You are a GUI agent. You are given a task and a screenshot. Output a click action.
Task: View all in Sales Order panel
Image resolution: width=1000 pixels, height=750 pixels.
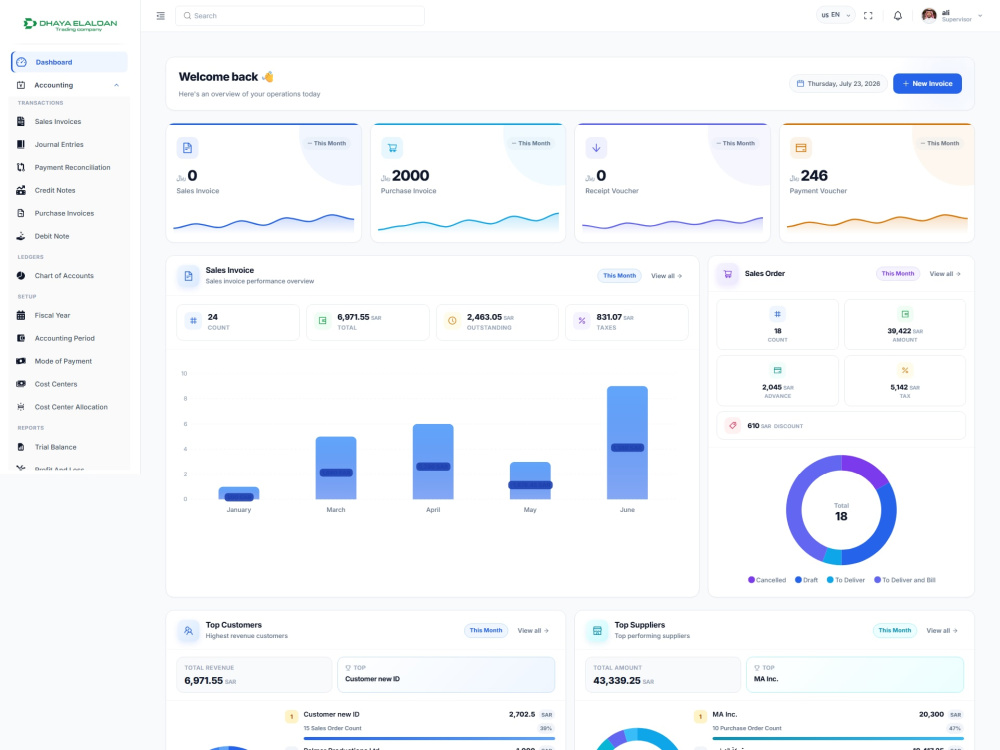[x=945, y=274]
